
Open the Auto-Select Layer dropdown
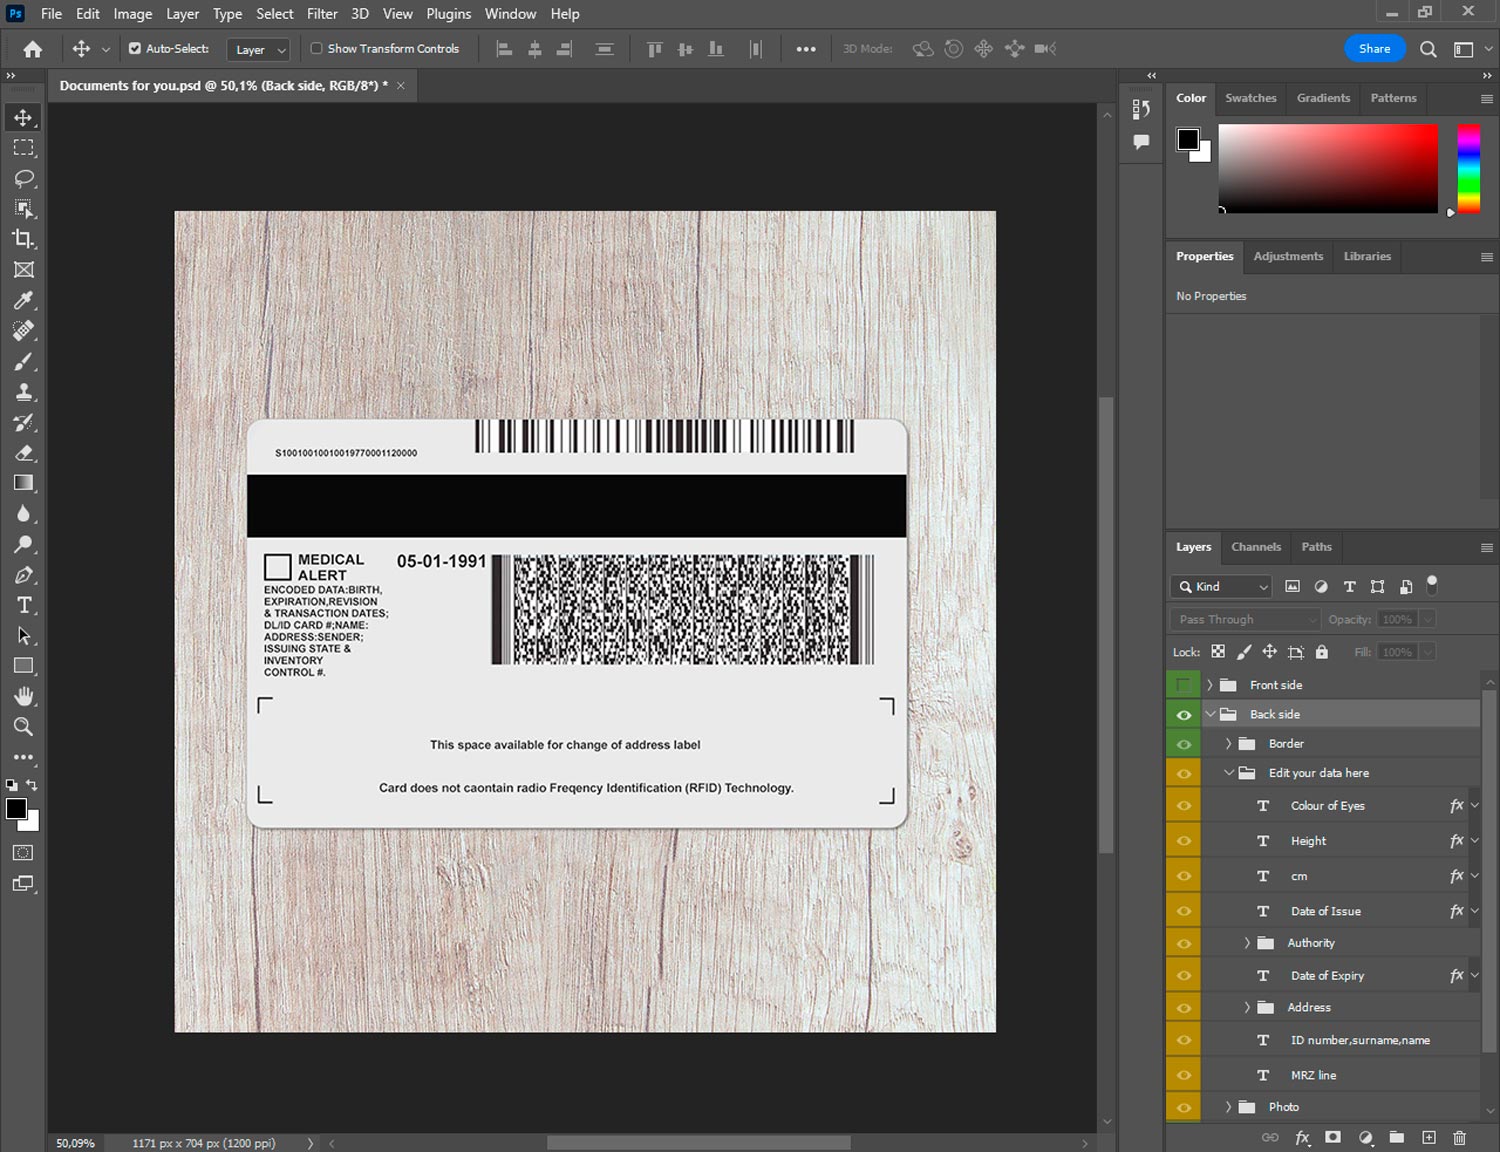(259, 49)
